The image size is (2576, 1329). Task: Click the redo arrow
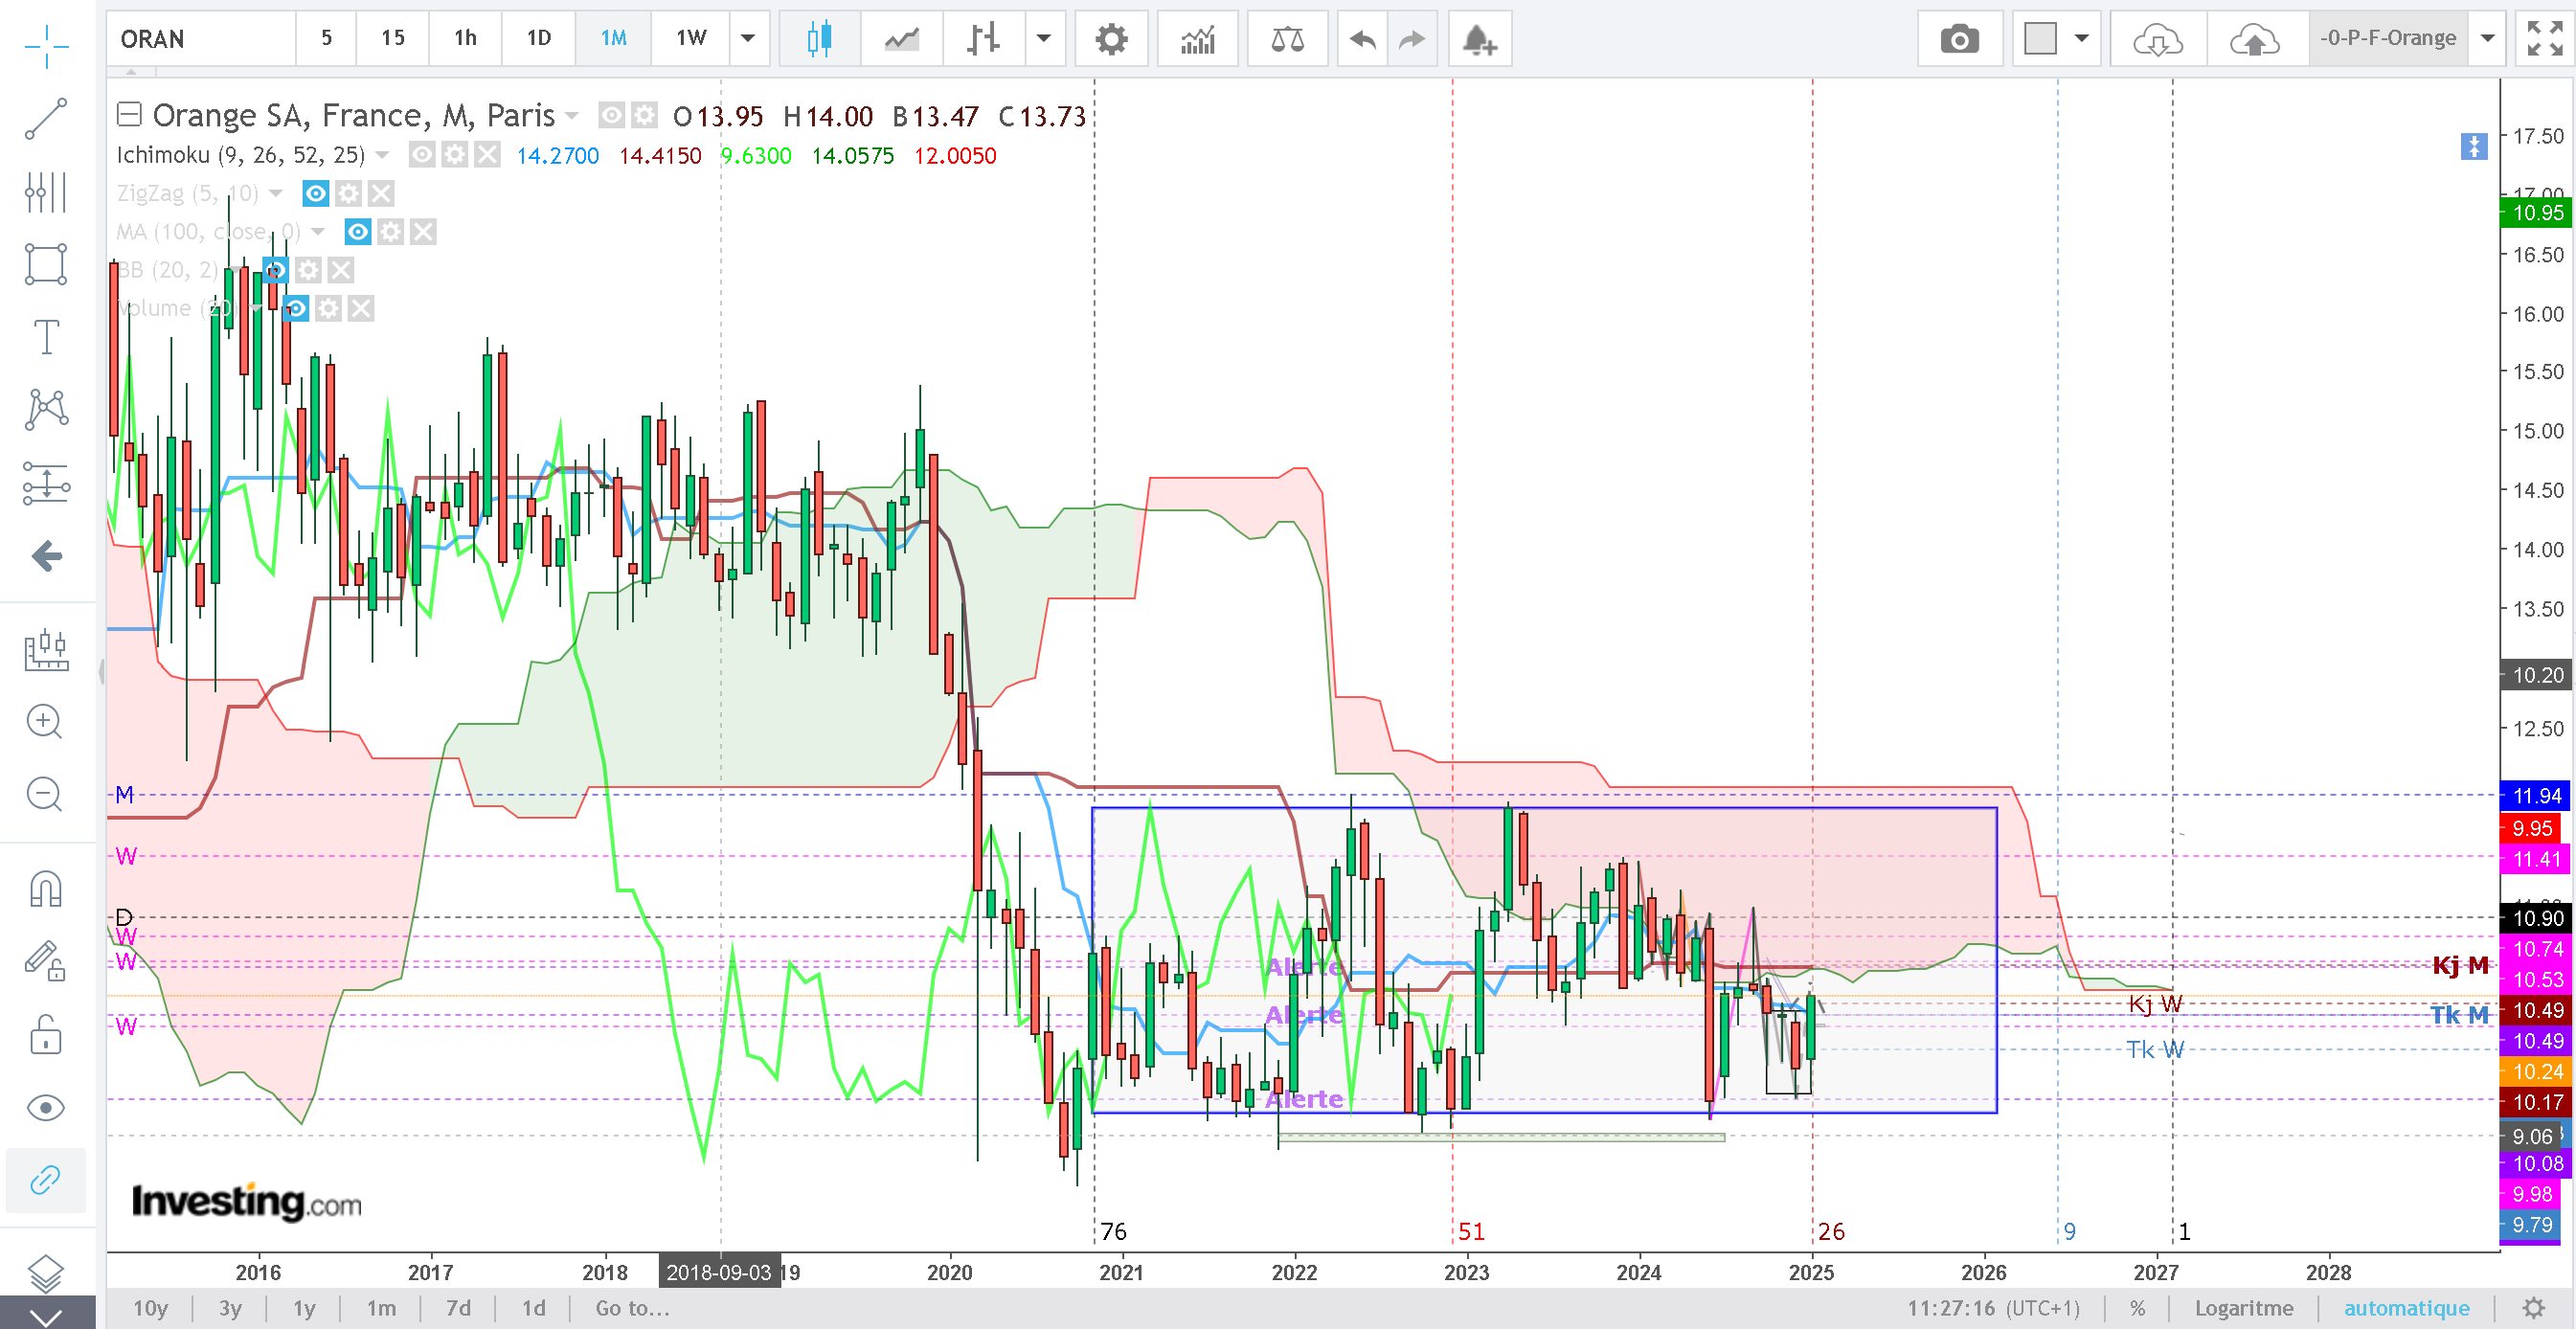(x=1412, y=39)
